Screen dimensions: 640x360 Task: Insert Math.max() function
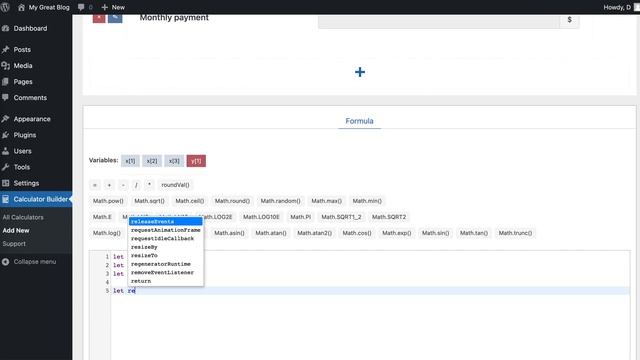pyautogui.click(x=327, y=201)
